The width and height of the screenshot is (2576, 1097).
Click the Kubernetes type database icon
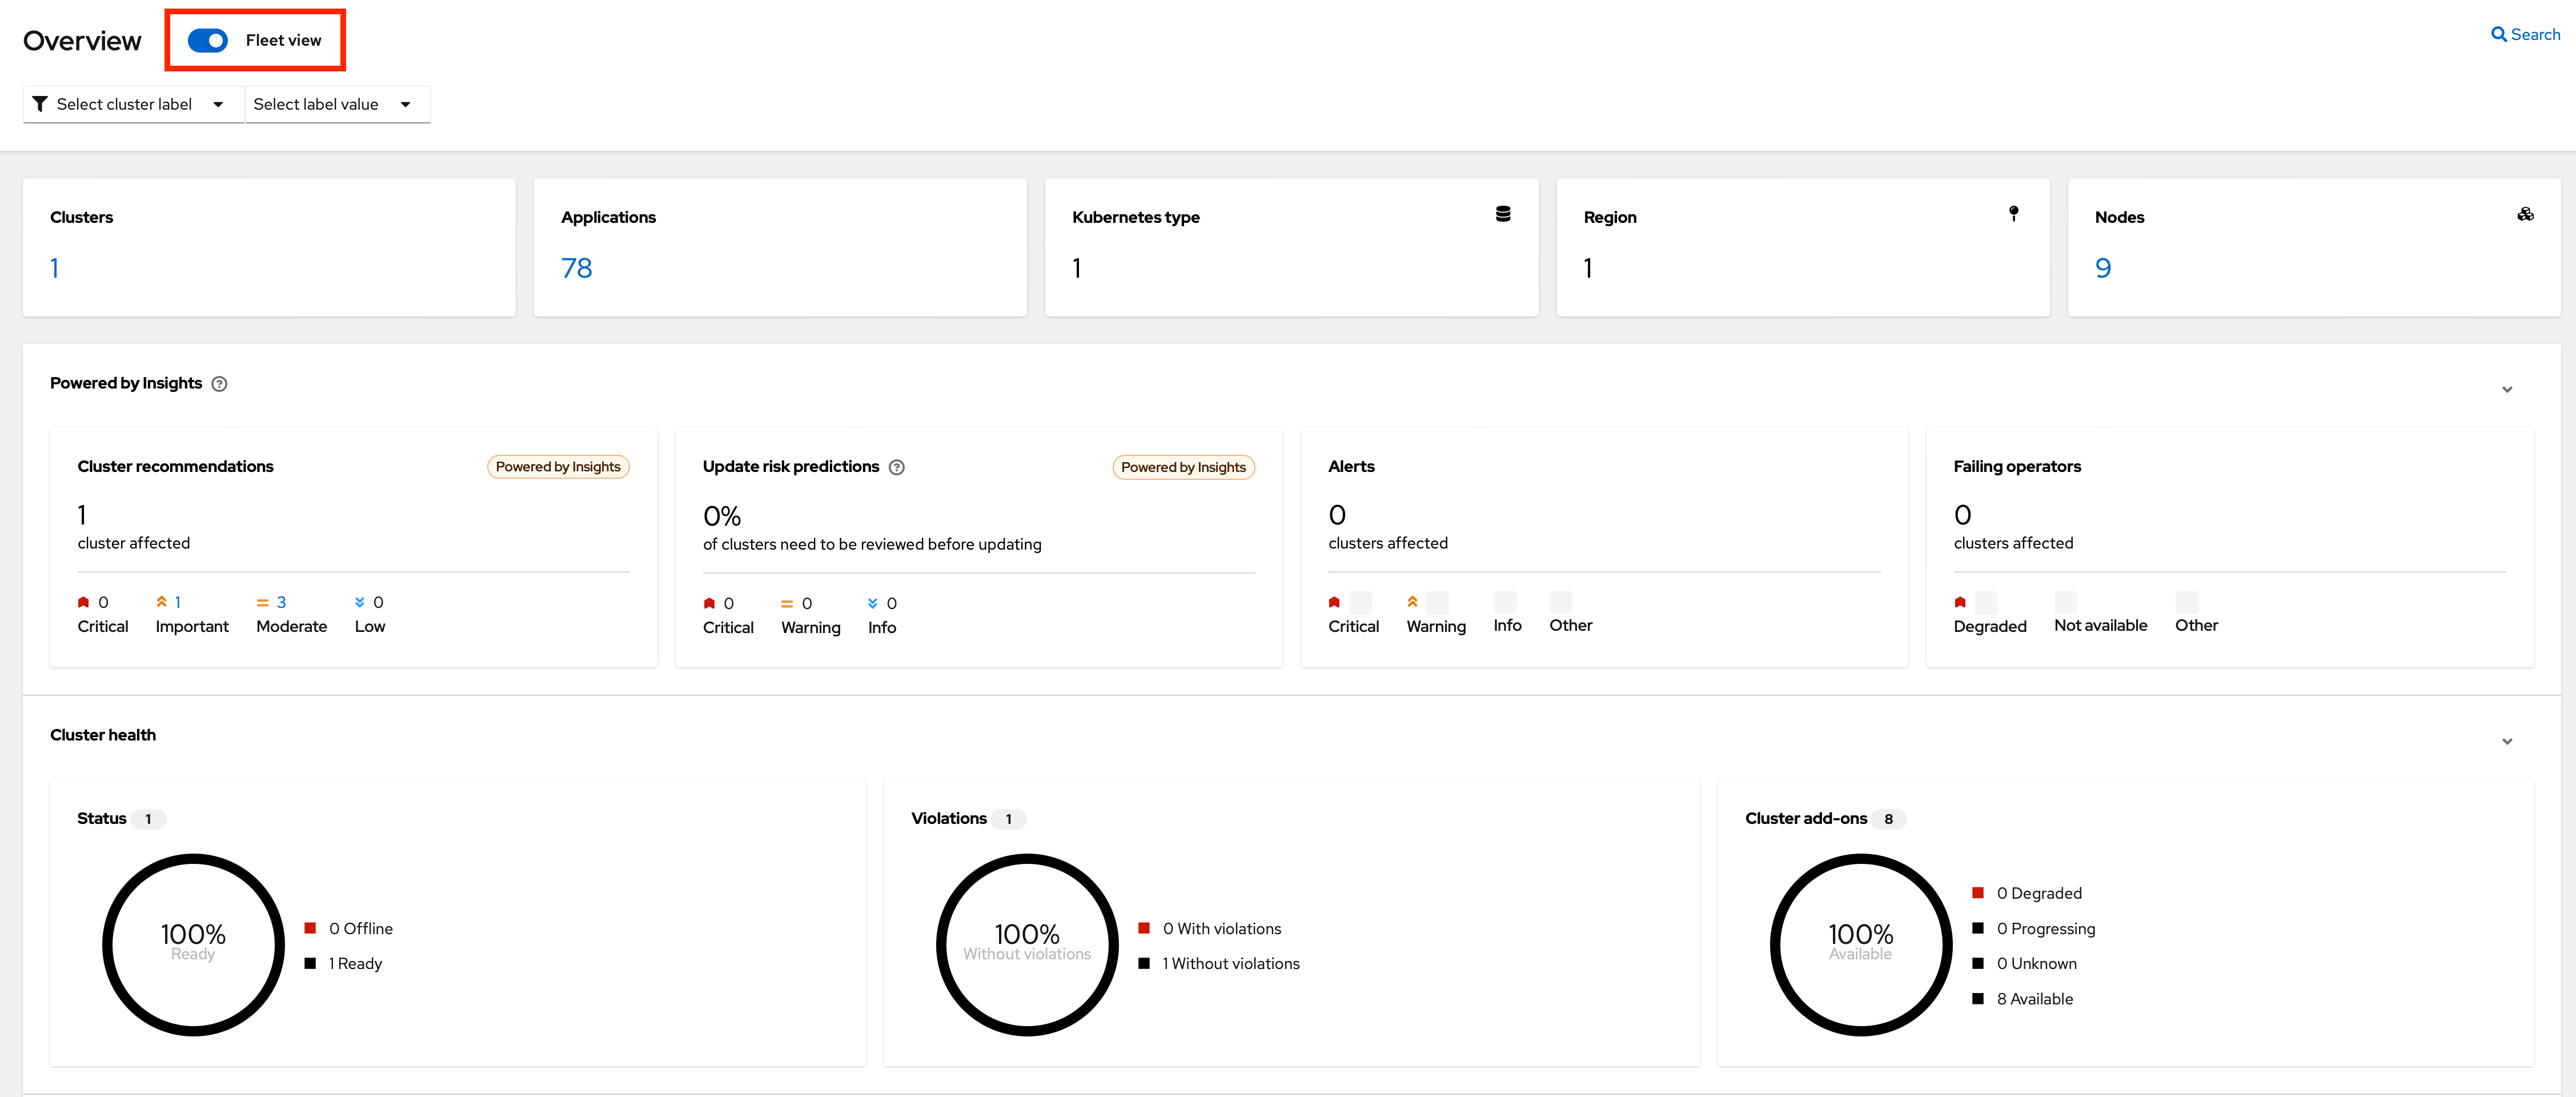coord(1502,214)
